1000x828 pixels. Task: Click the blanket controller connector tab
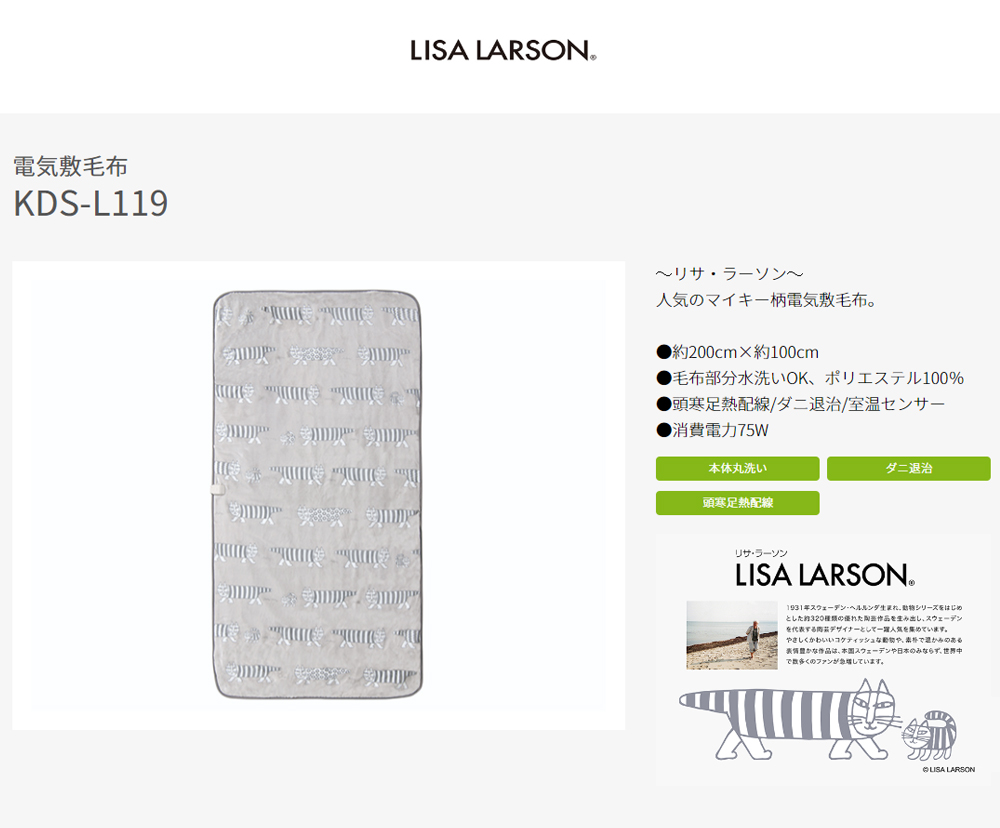(215, 489)
